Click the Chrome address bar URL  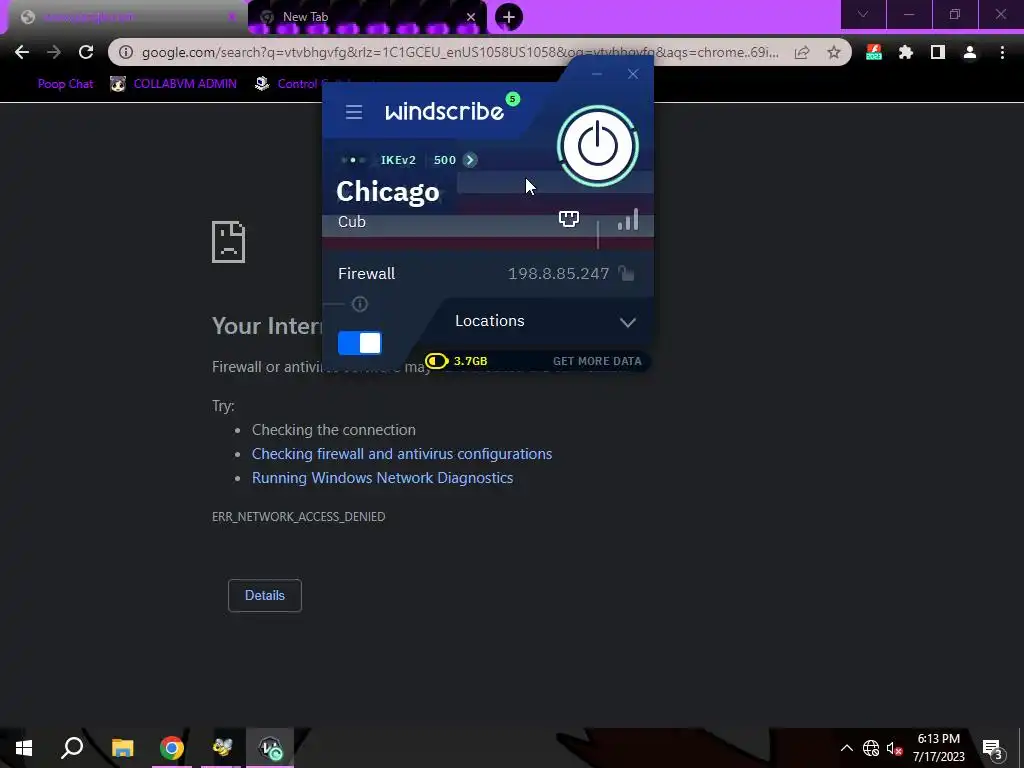tap(460, 52)
